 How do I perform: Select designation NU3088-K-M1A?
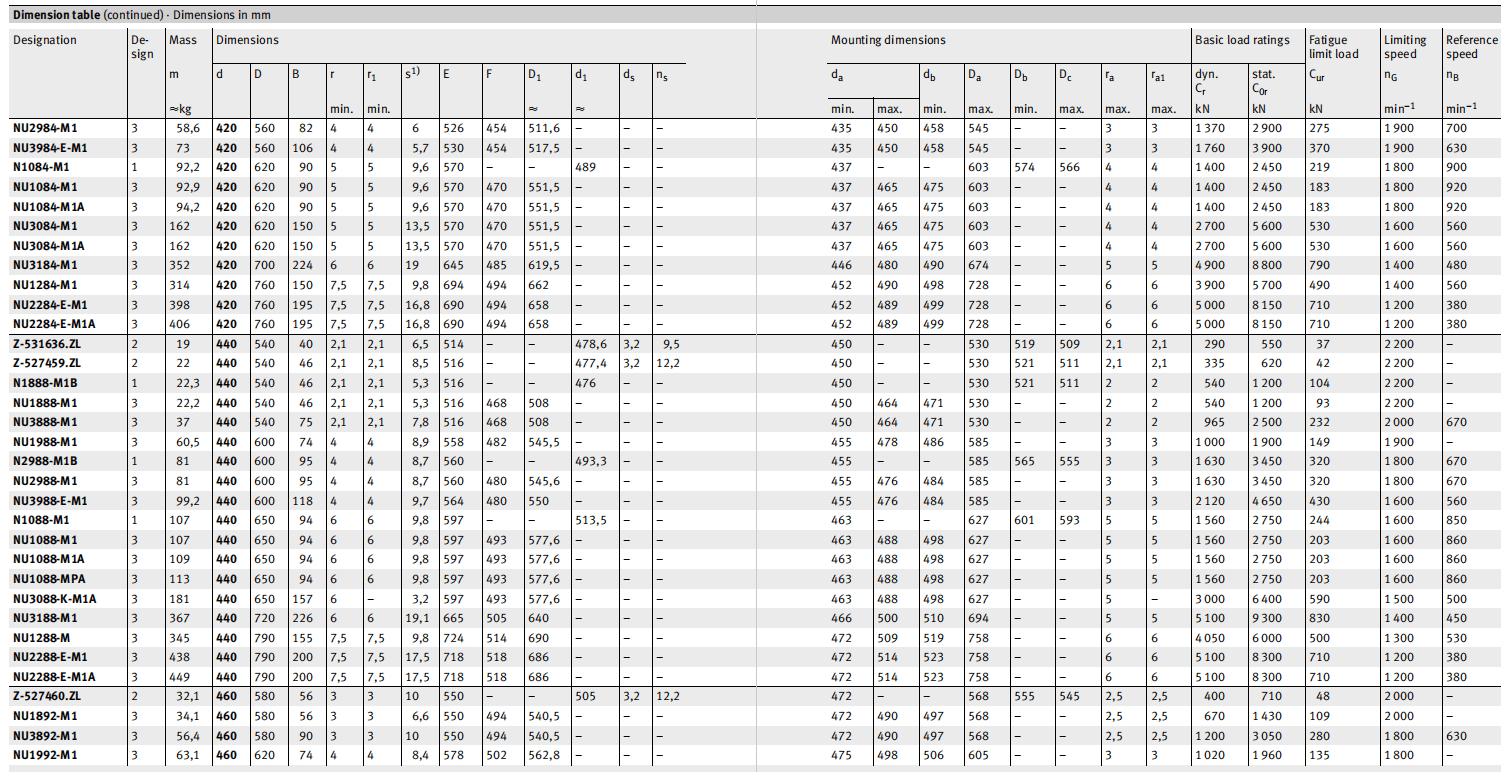[x=54, y=598]
